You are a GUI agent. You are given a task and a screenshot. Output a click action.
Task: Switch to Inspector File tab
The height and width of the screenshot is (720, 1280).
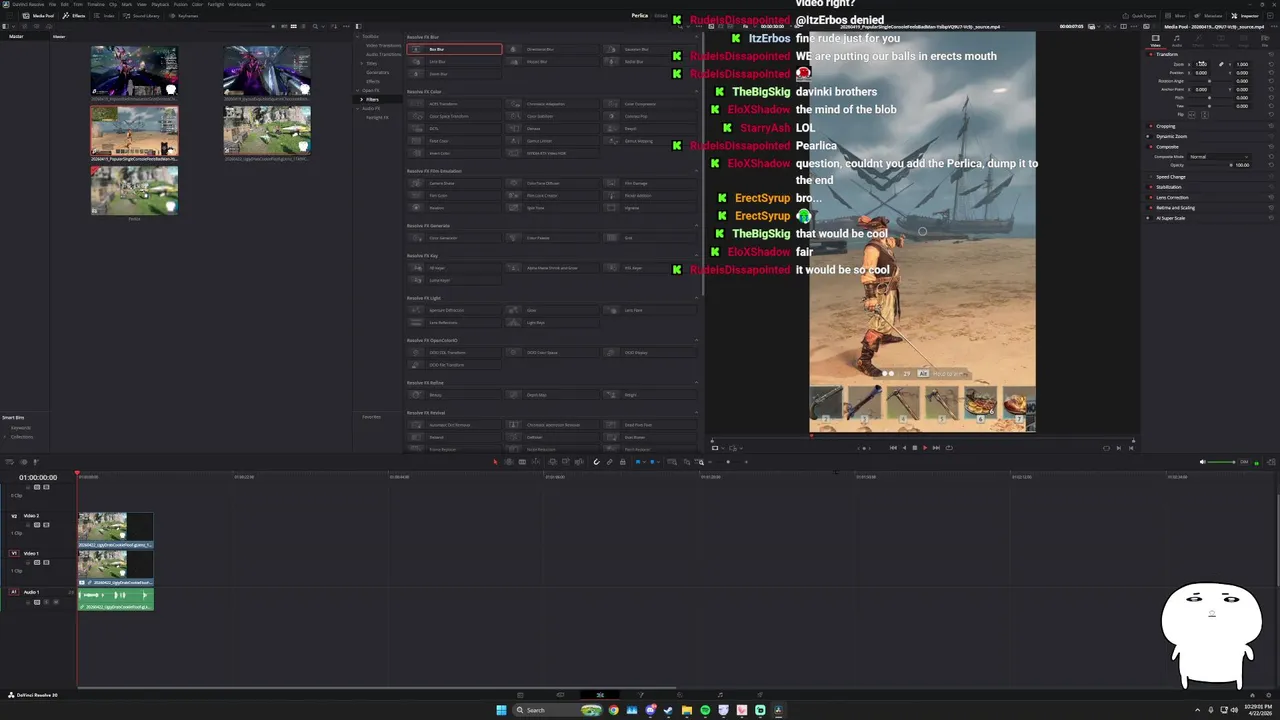coord(1265,41)
